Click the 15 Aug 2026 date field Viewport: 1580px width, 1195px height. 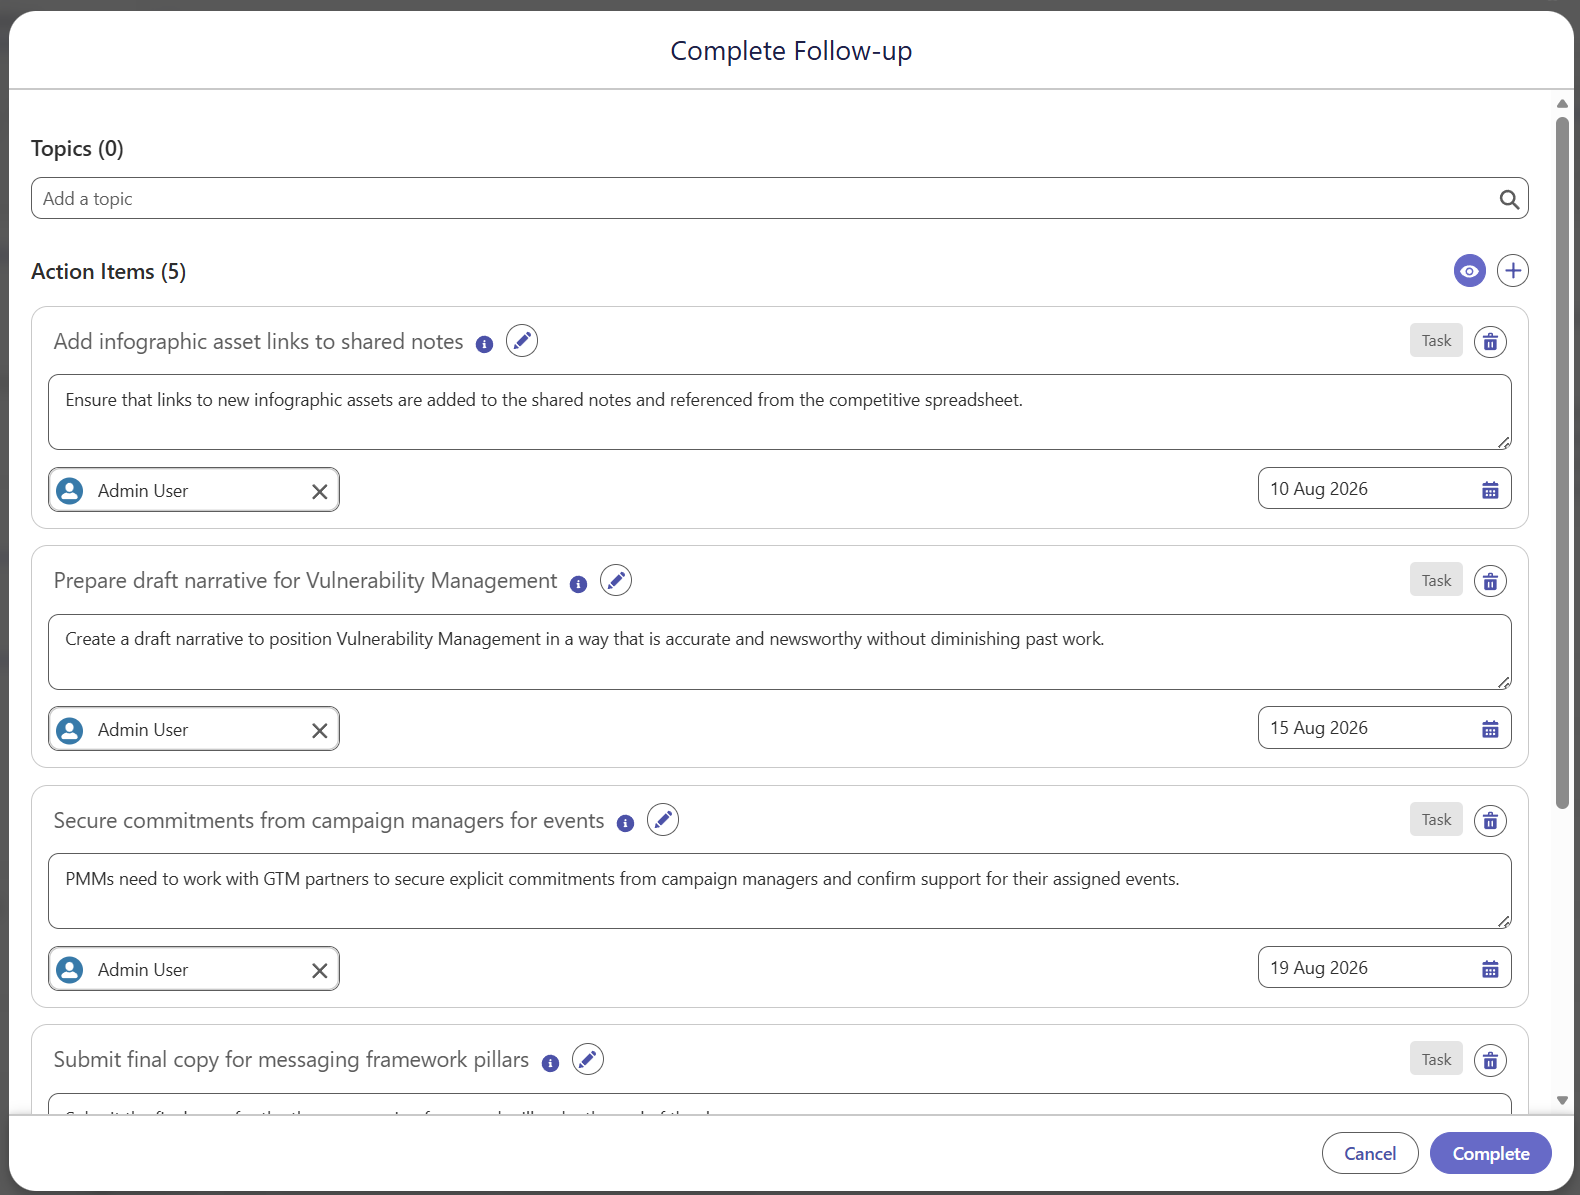(1384, 728)
